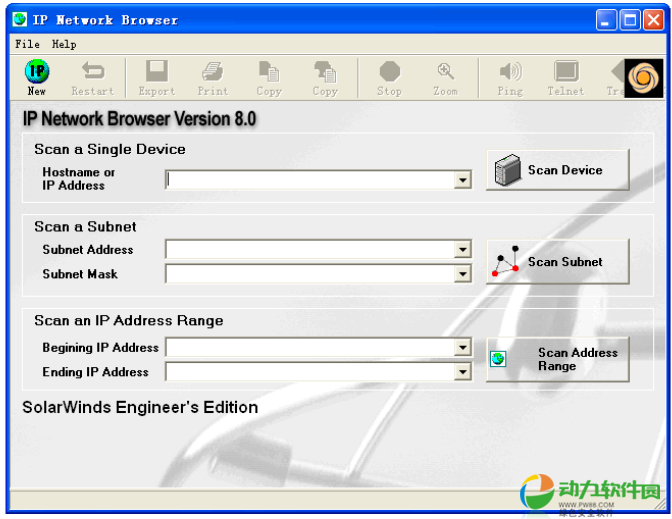
Task: Expand the Subnet Mask dropdown arrow
Action: point(462,274)
